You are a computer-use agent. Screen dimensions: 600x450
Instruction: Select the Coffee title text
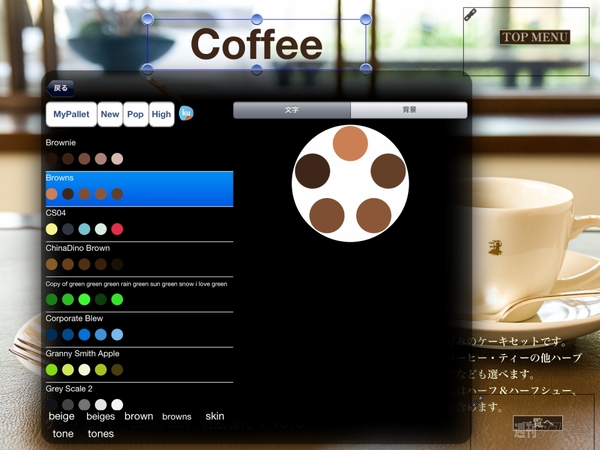pyautogui.click(x=256, y=44)
